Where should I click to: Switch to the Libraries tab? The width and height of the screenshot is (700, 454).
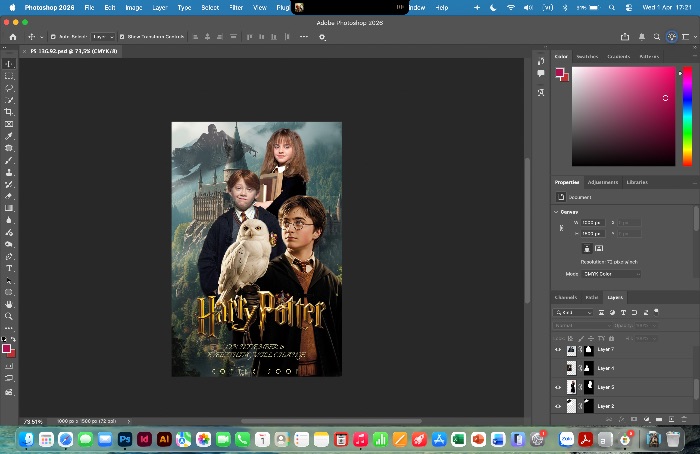637,182
